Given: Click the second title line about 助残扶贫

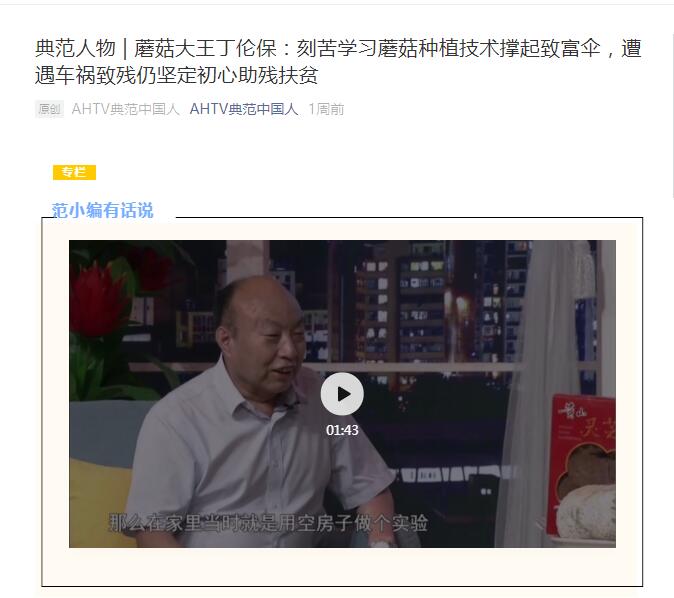Looking at the screenshot, I should pos(176,75).
